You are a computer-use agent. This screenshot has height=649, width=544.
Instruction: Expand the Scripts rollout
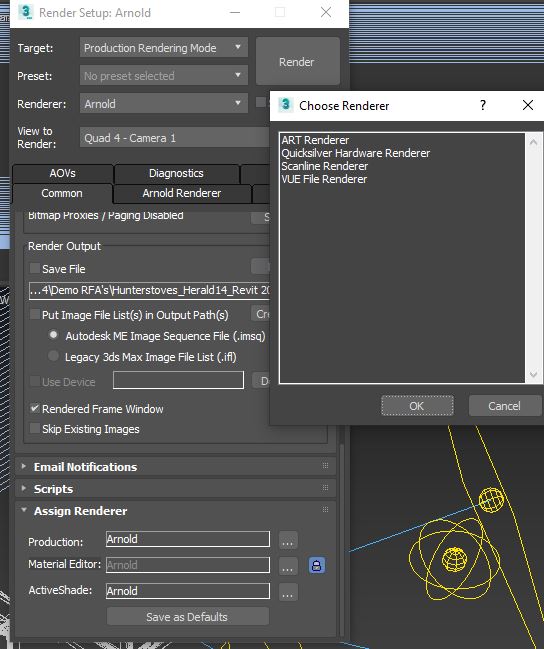click(24, 488)
